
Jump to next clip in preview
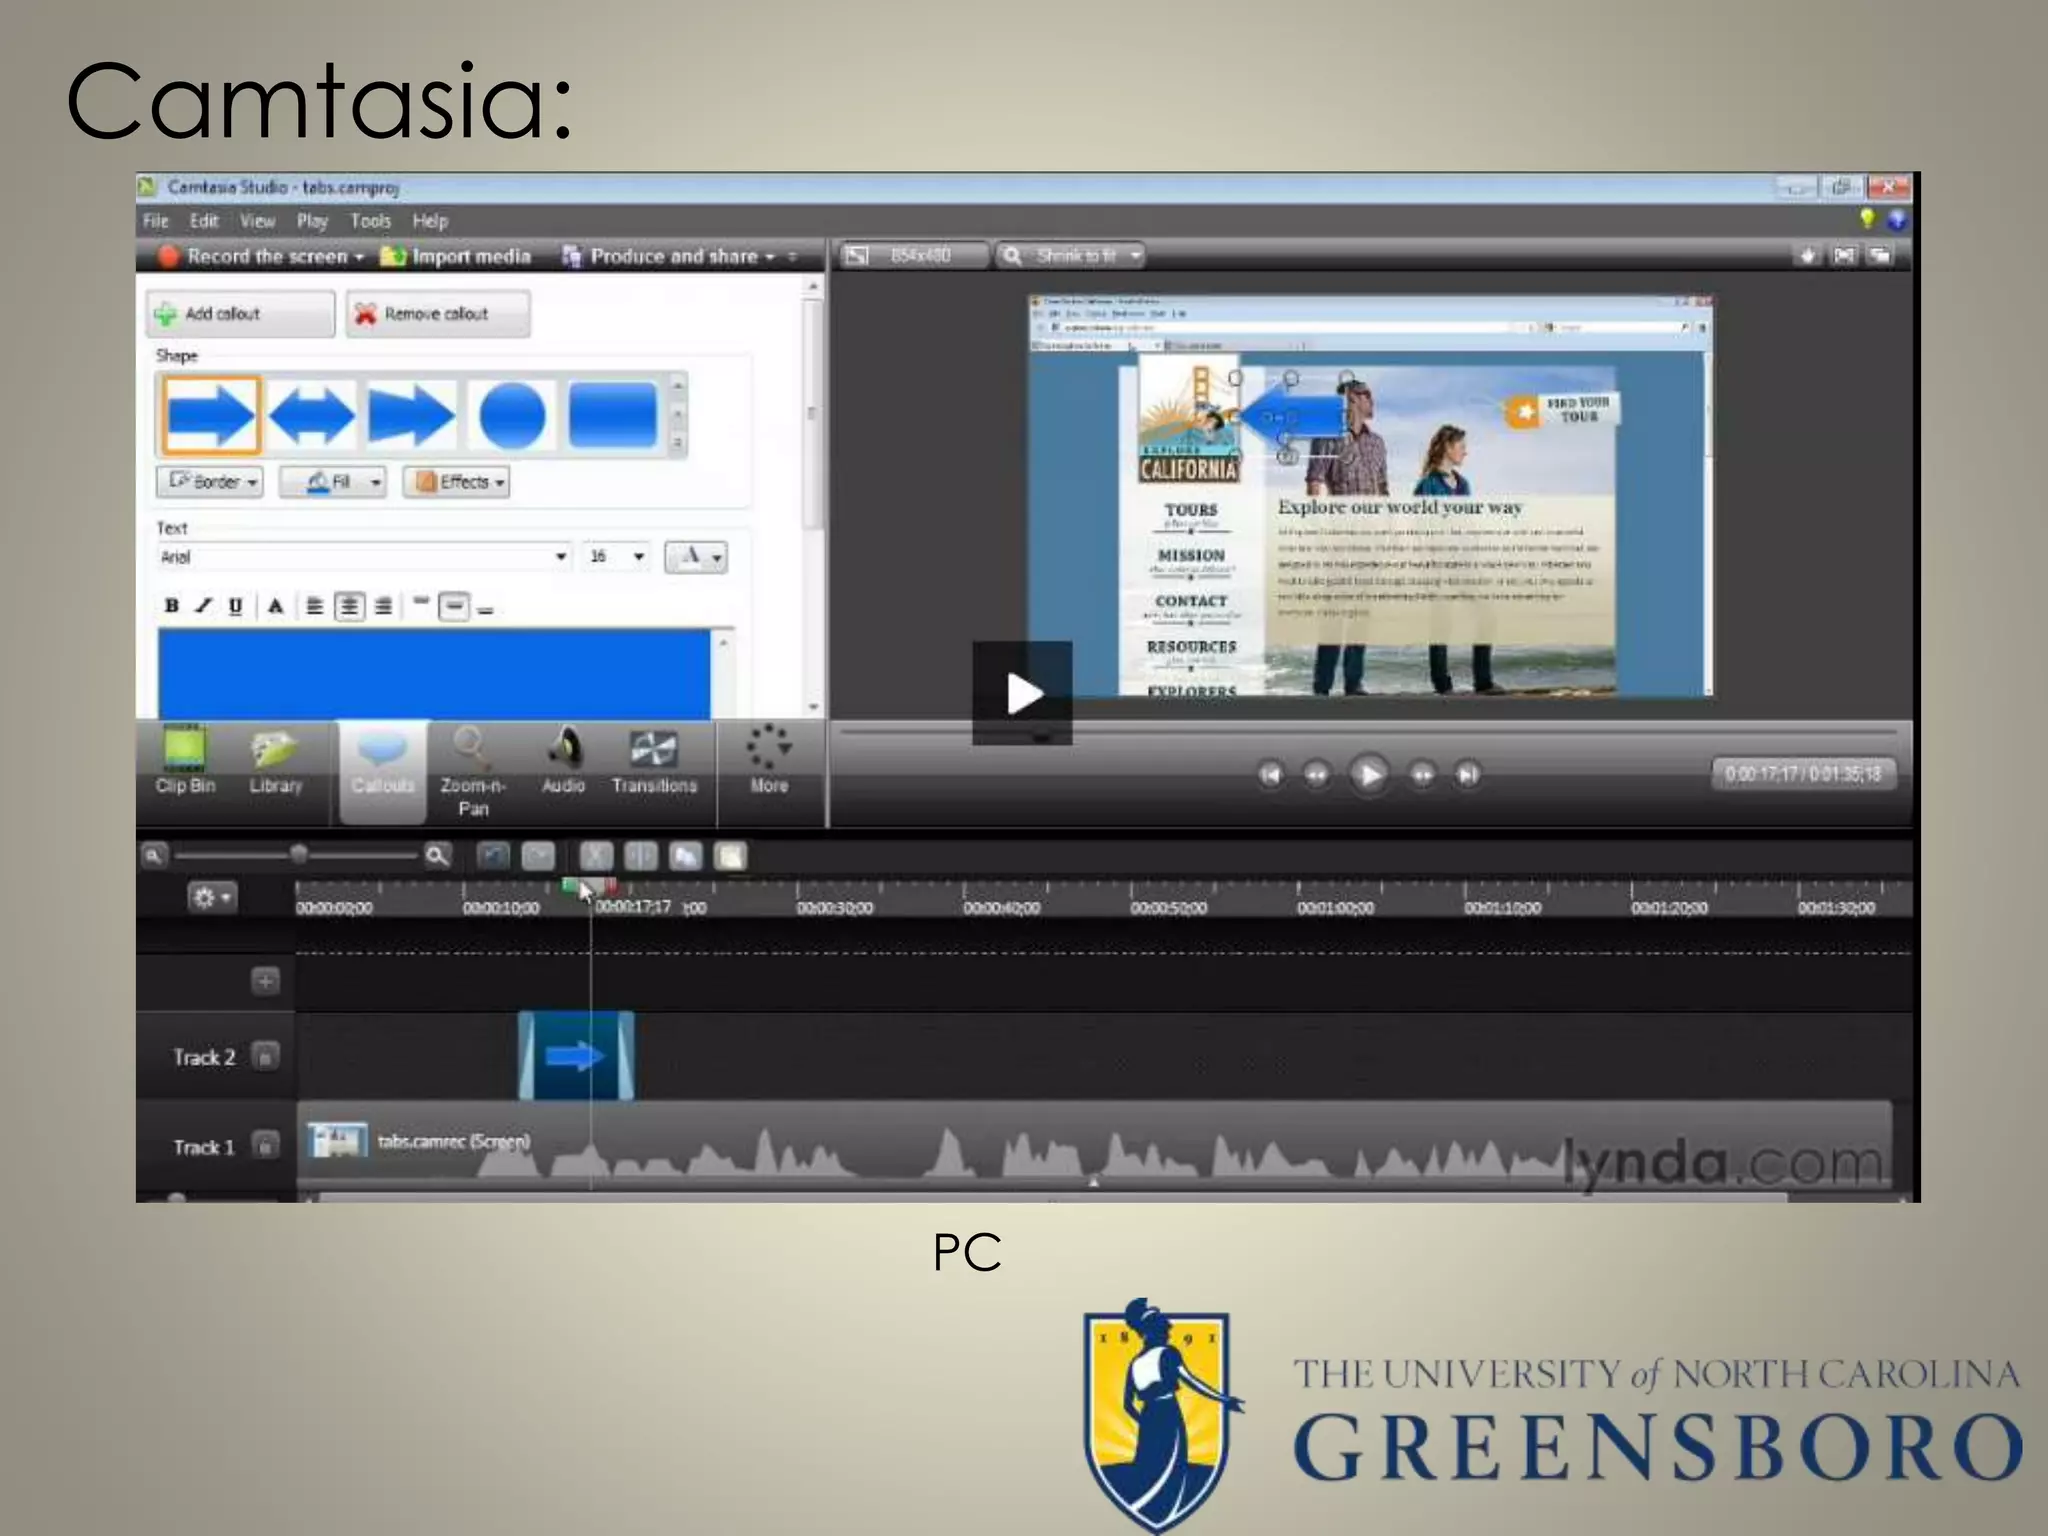(1468, 774)
